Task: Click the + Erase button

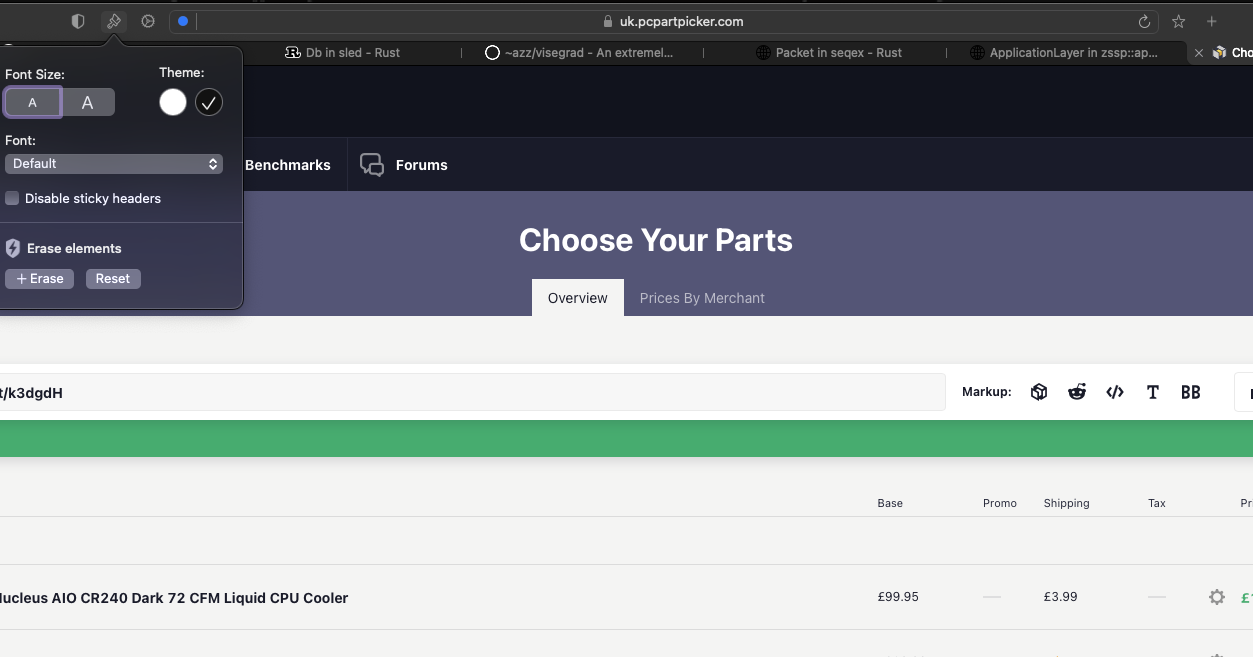Action: click(40, 279)
